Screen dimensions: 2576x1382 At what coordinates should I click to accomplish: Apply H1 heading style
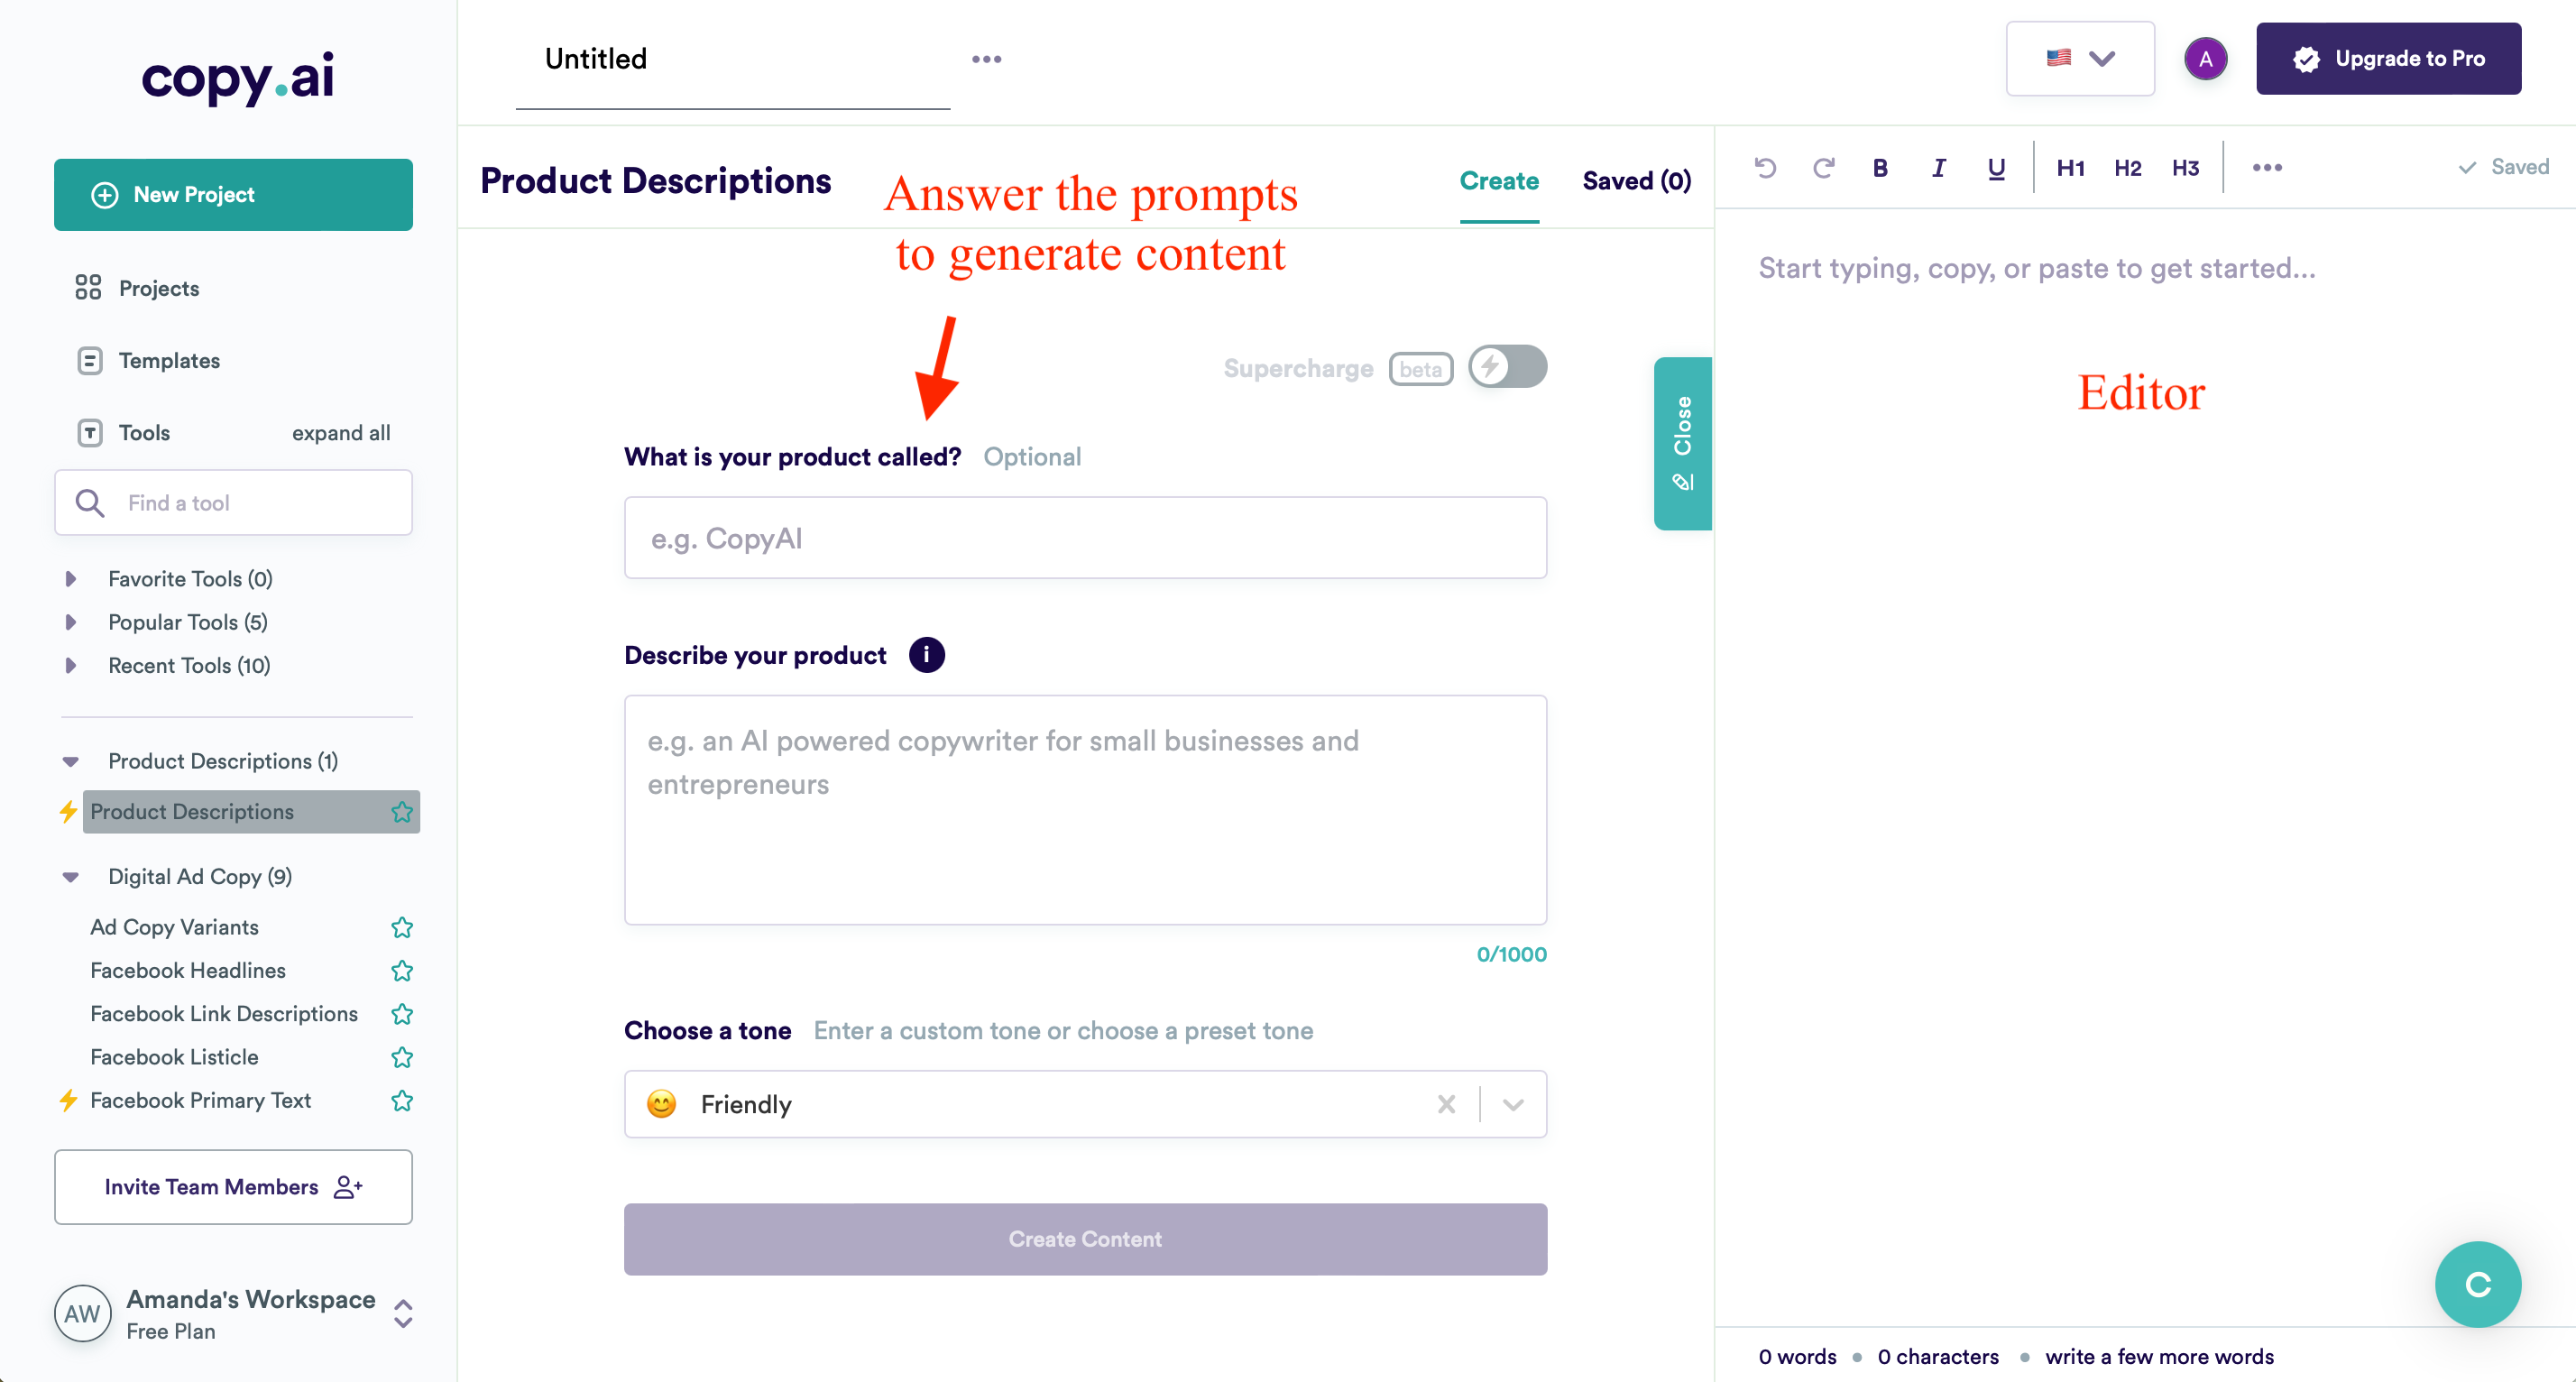(2070, 165)
